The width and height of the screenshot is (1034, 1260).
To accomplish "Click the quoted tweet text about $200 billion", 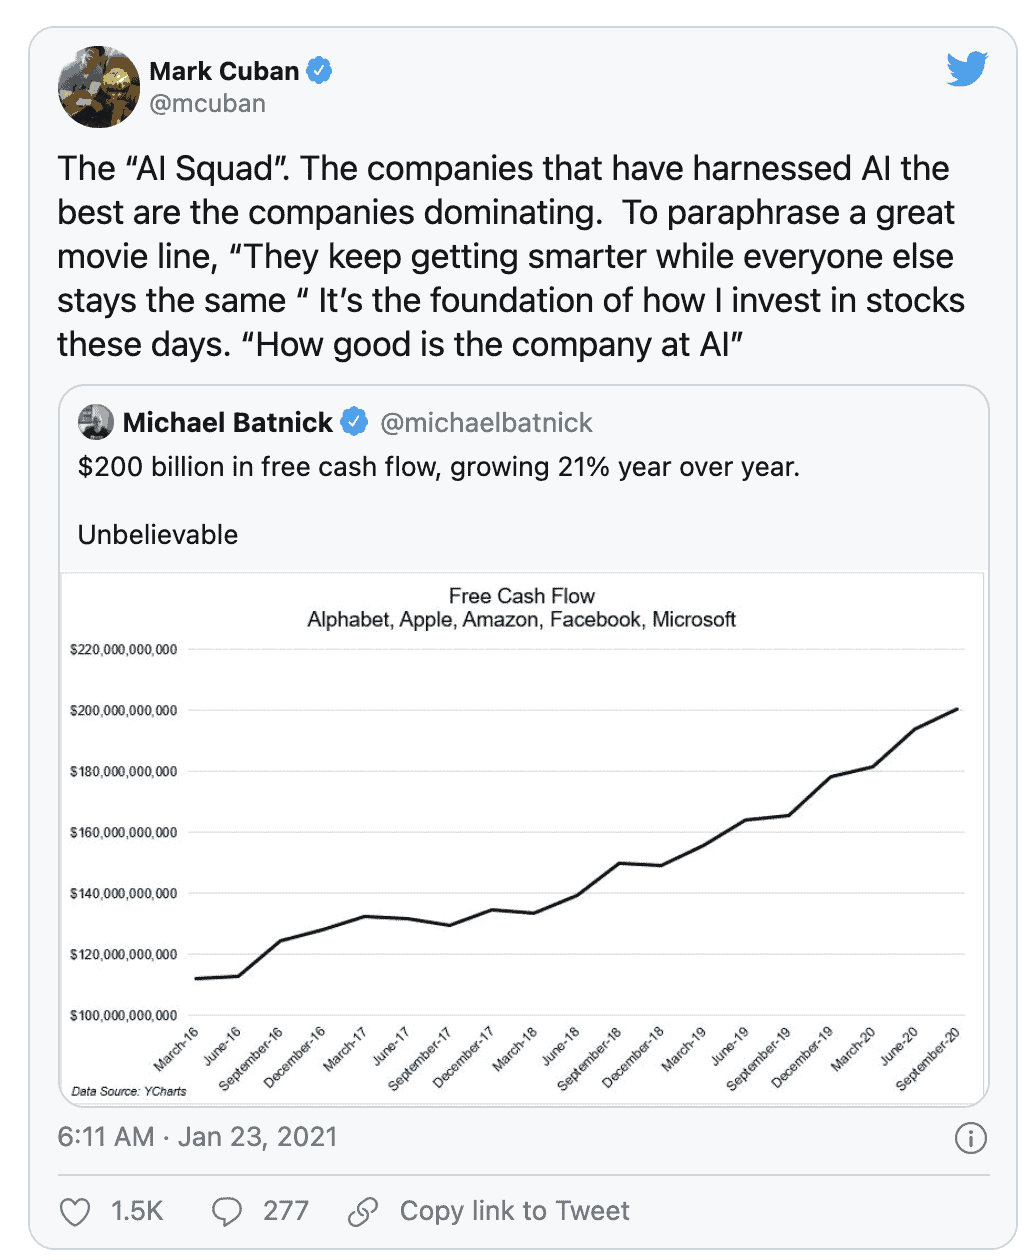I will click(438, 467).
